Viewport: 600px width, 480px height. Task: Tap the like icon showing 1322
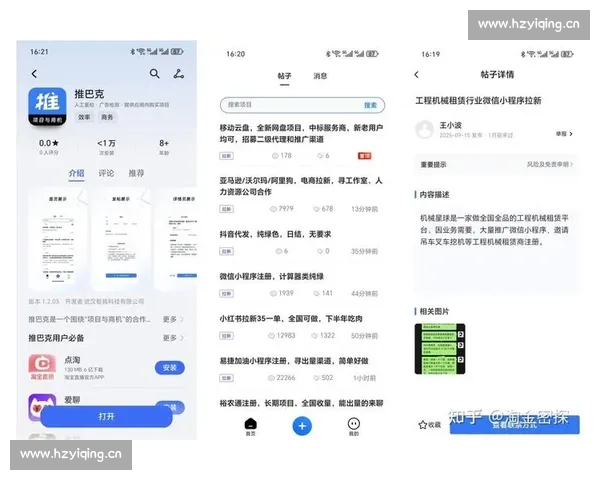pos(315,336)
